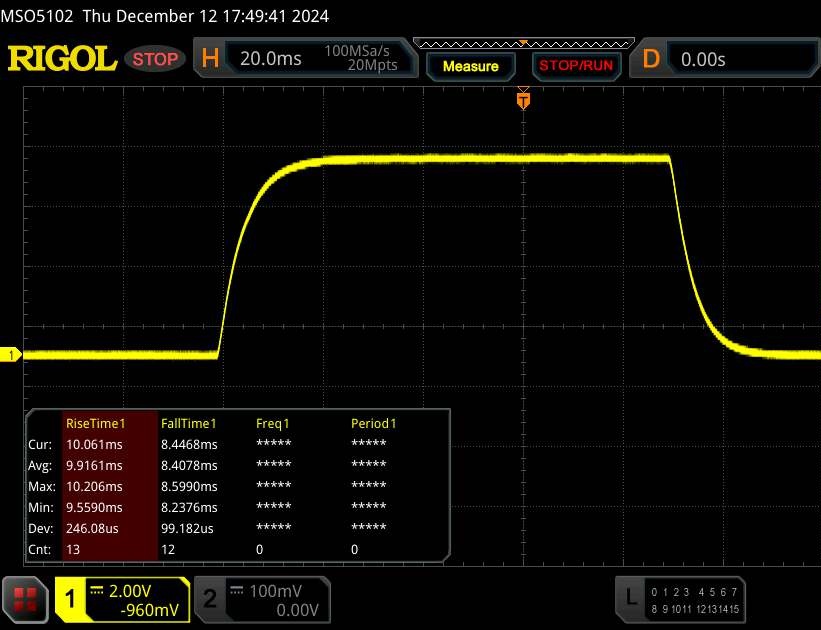821x630 pixels.
Task: Toggle channel 1 number button
Action: (x=70, y=599)
